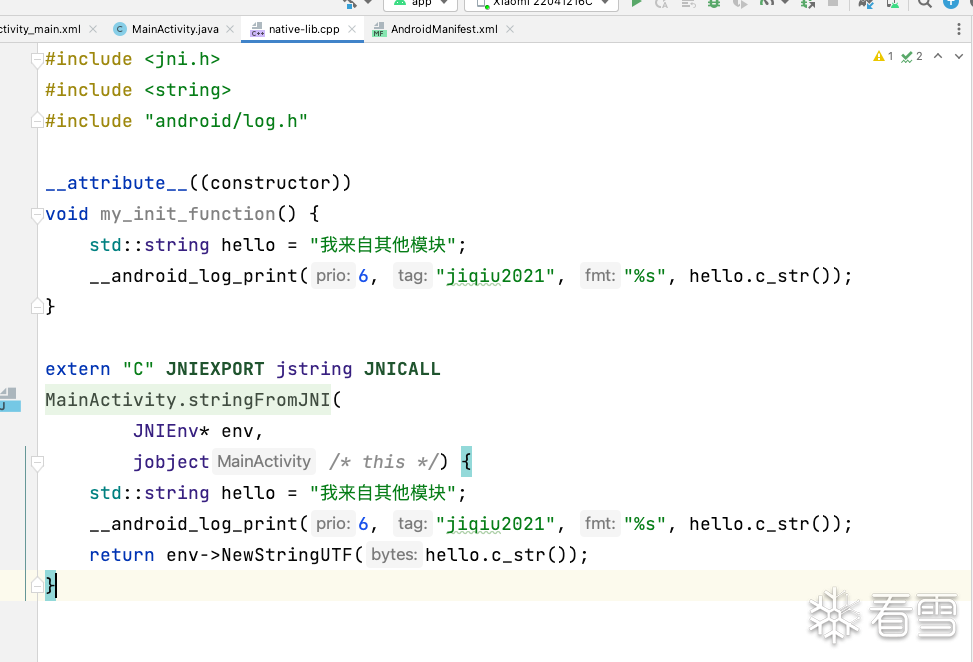Click the extern keyword
The width and height of the screenshot is (973, 662).
coord(78,369)
